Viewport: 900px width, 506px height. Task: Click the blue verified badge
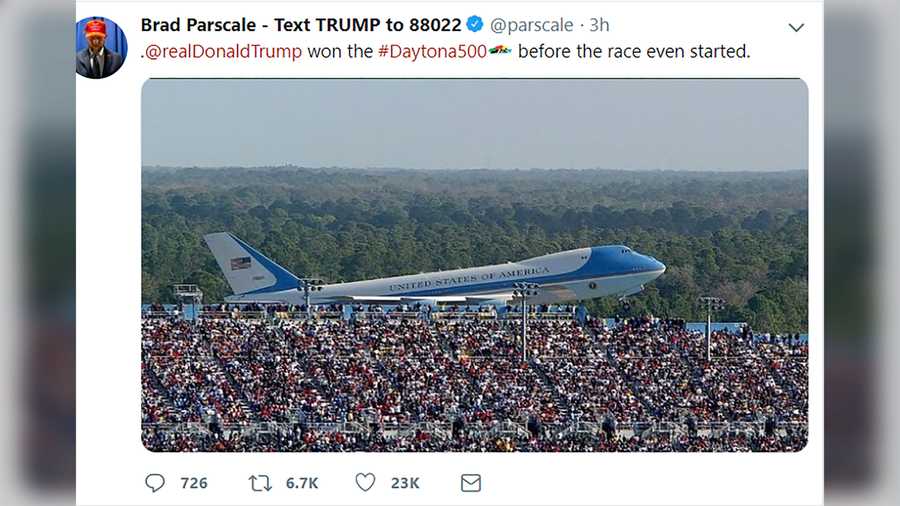point(475,25)
